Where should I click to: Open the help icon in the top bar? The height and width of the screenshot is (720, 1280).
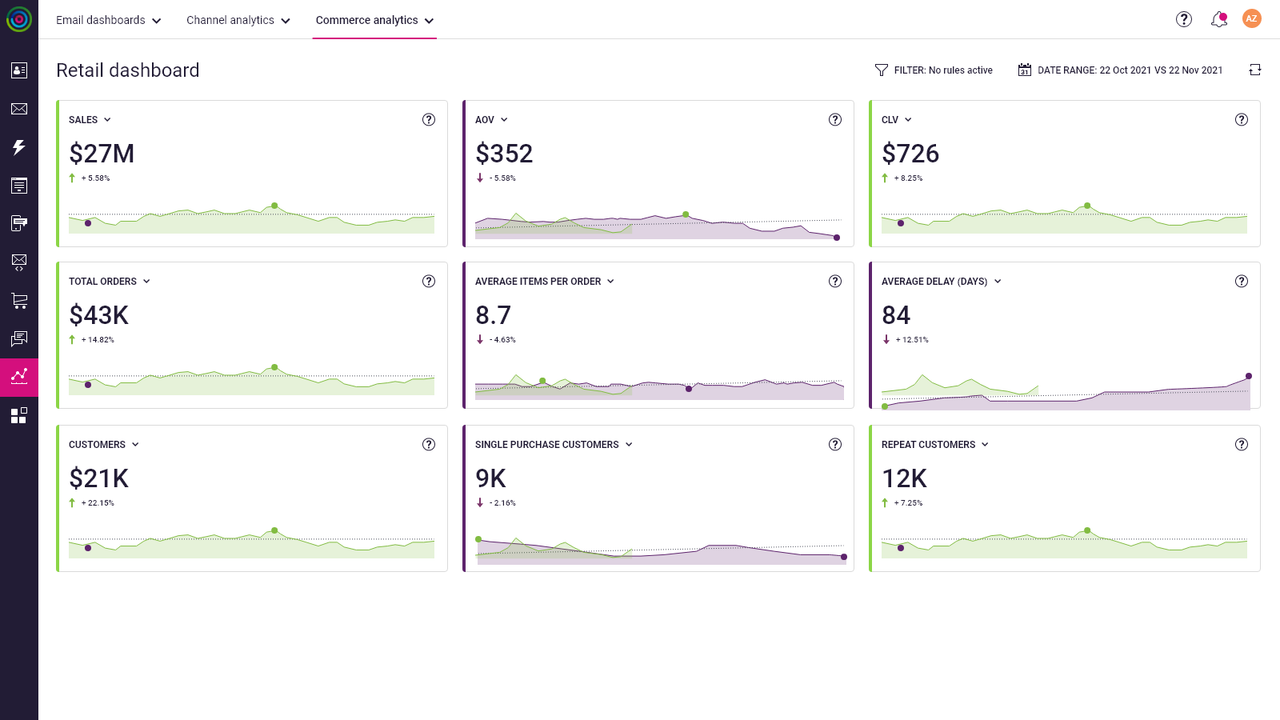coord(1184,19)
